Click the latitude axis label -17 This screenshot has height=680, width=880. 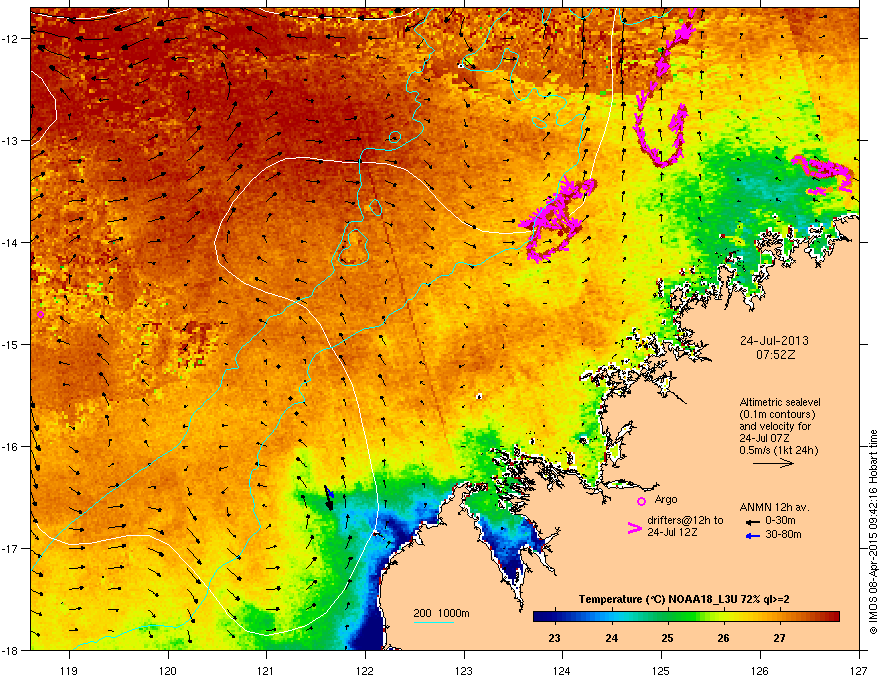coord(10,548)
